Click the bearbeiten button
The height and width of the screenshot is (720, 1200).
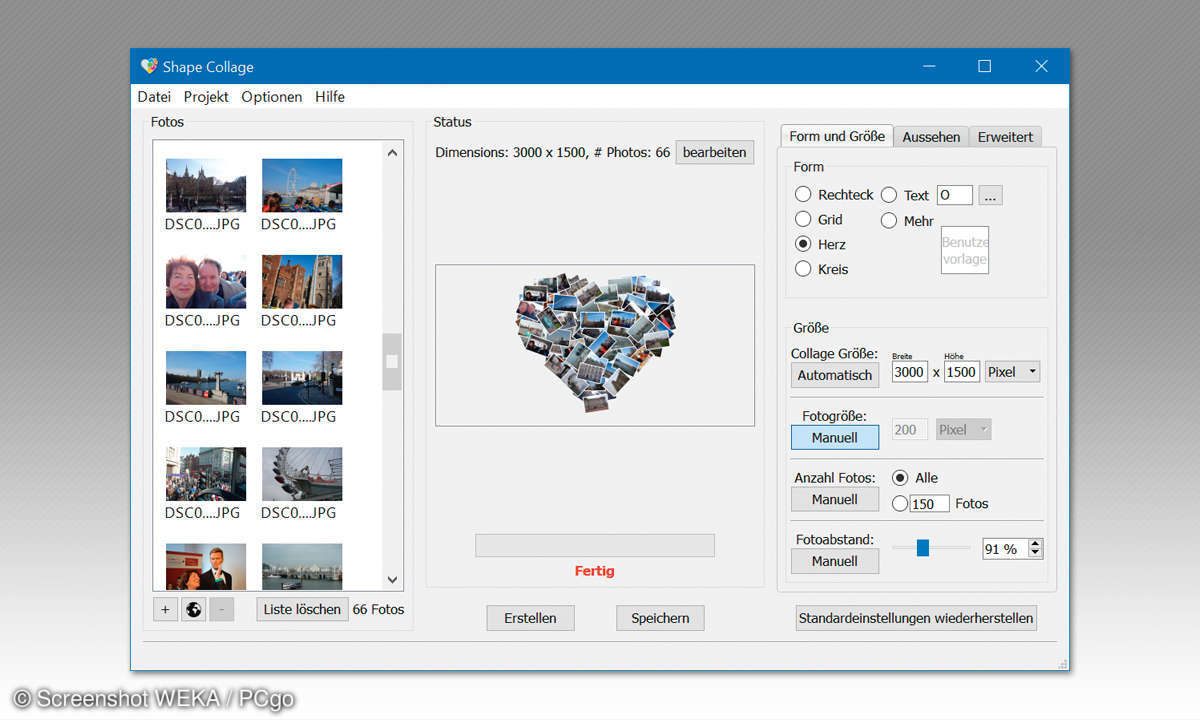tap(715, 152)
